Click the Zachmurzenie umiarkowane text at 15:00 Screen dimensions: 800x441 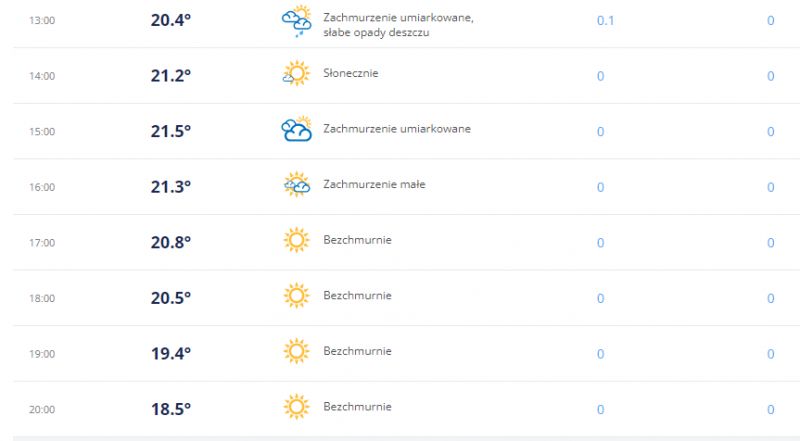coord(396,129)
